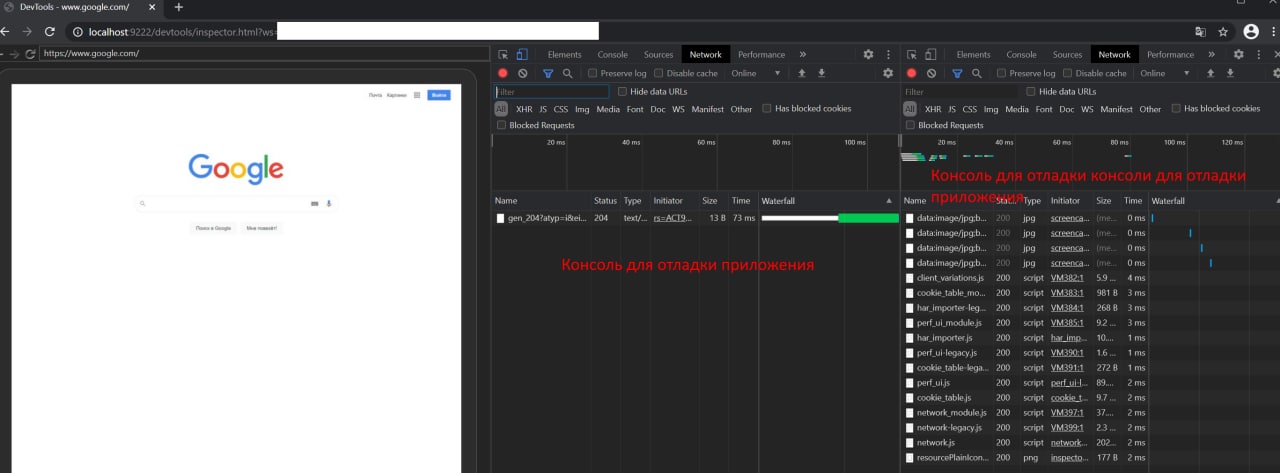Click inspect-element picker icon in right DevTools panel
The image size is (1280, 473).
click(912, 55)
